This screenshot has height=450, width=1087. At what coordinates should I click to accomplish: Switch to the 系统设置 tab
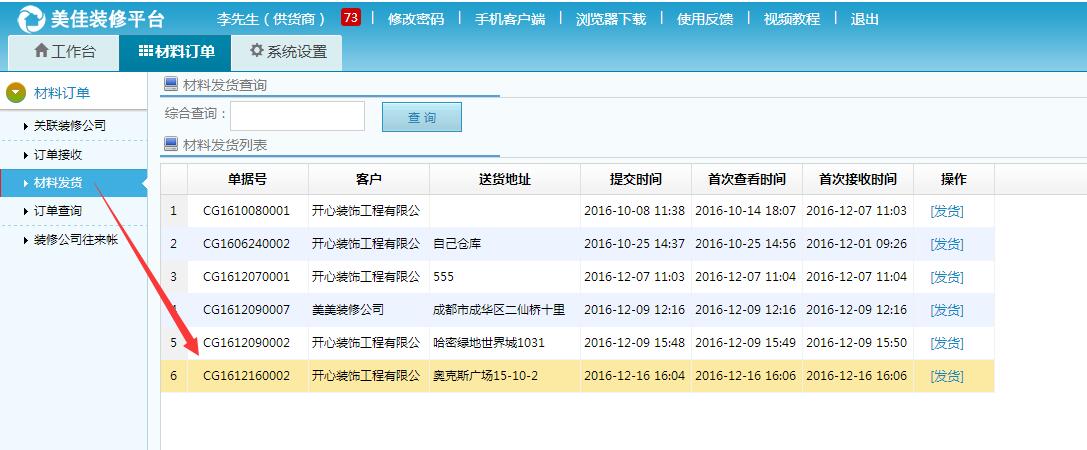coord(288,52)
